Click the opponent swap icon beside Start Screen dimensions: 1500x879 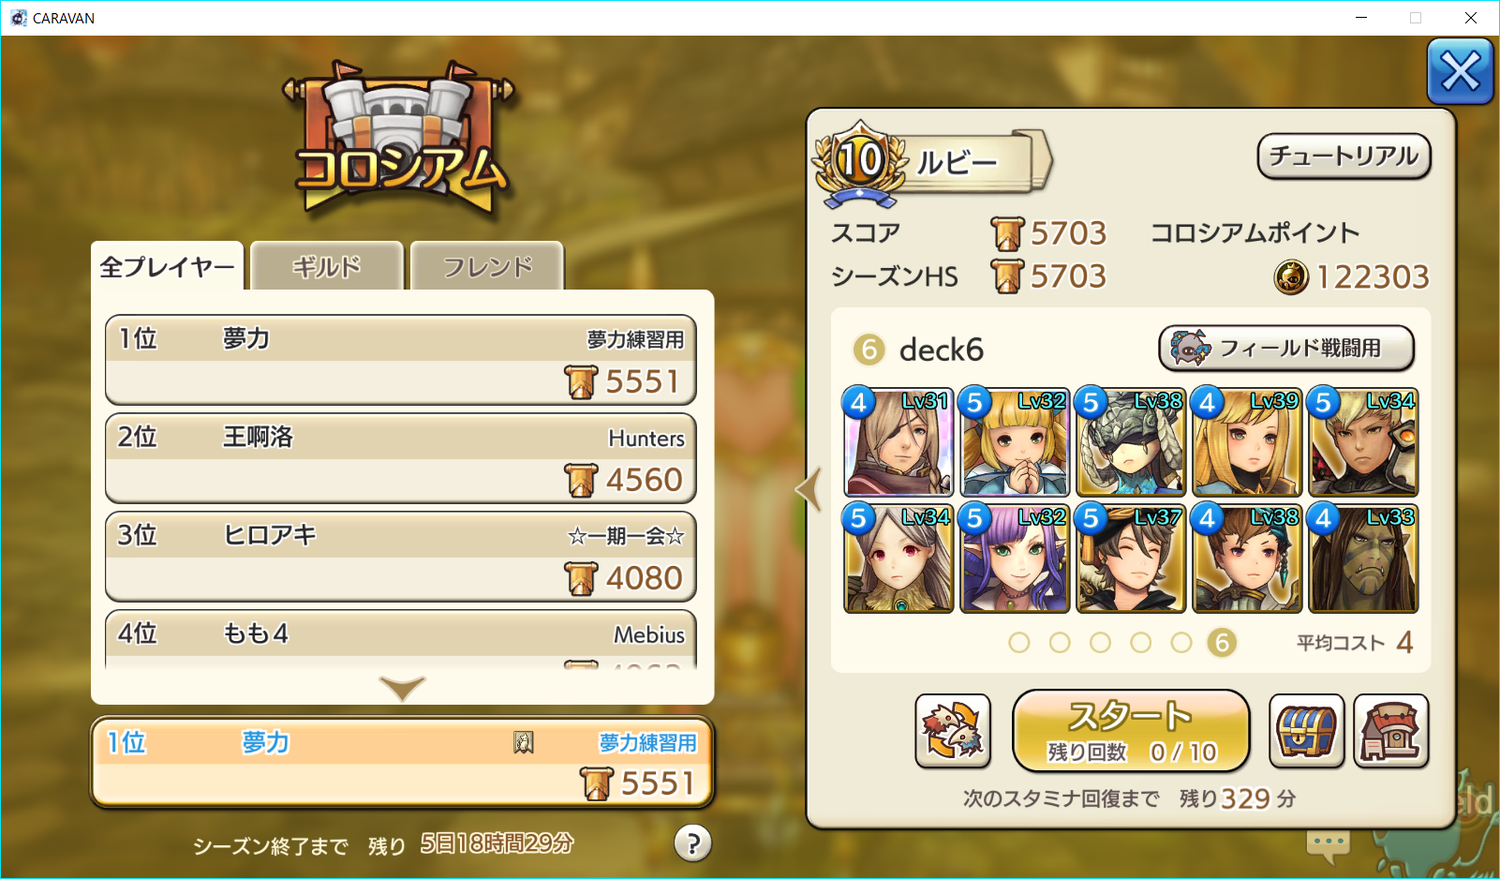click(x=953, y=731)
